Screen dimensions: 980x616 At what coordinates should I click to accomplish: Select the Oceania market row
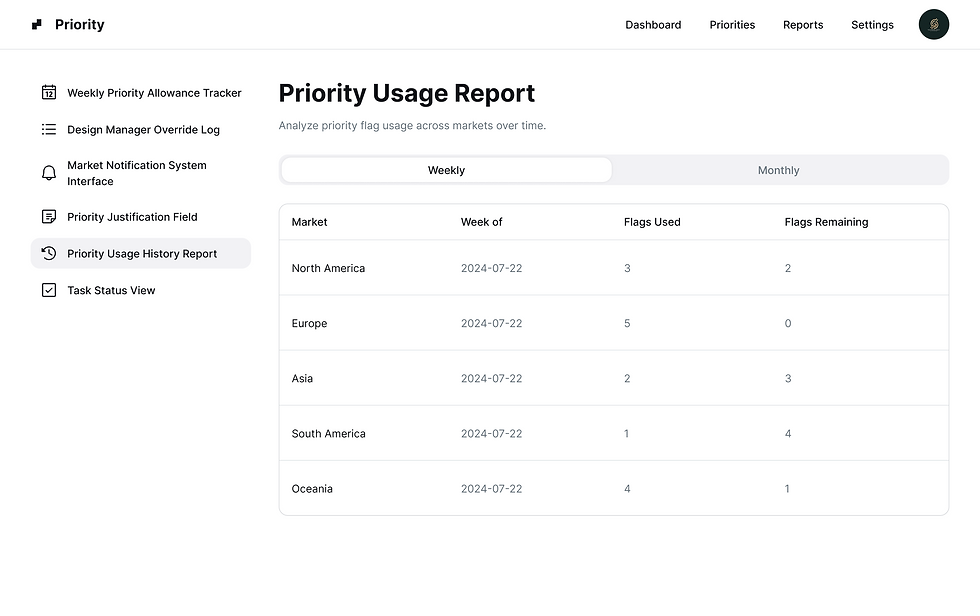pos(613,489)
